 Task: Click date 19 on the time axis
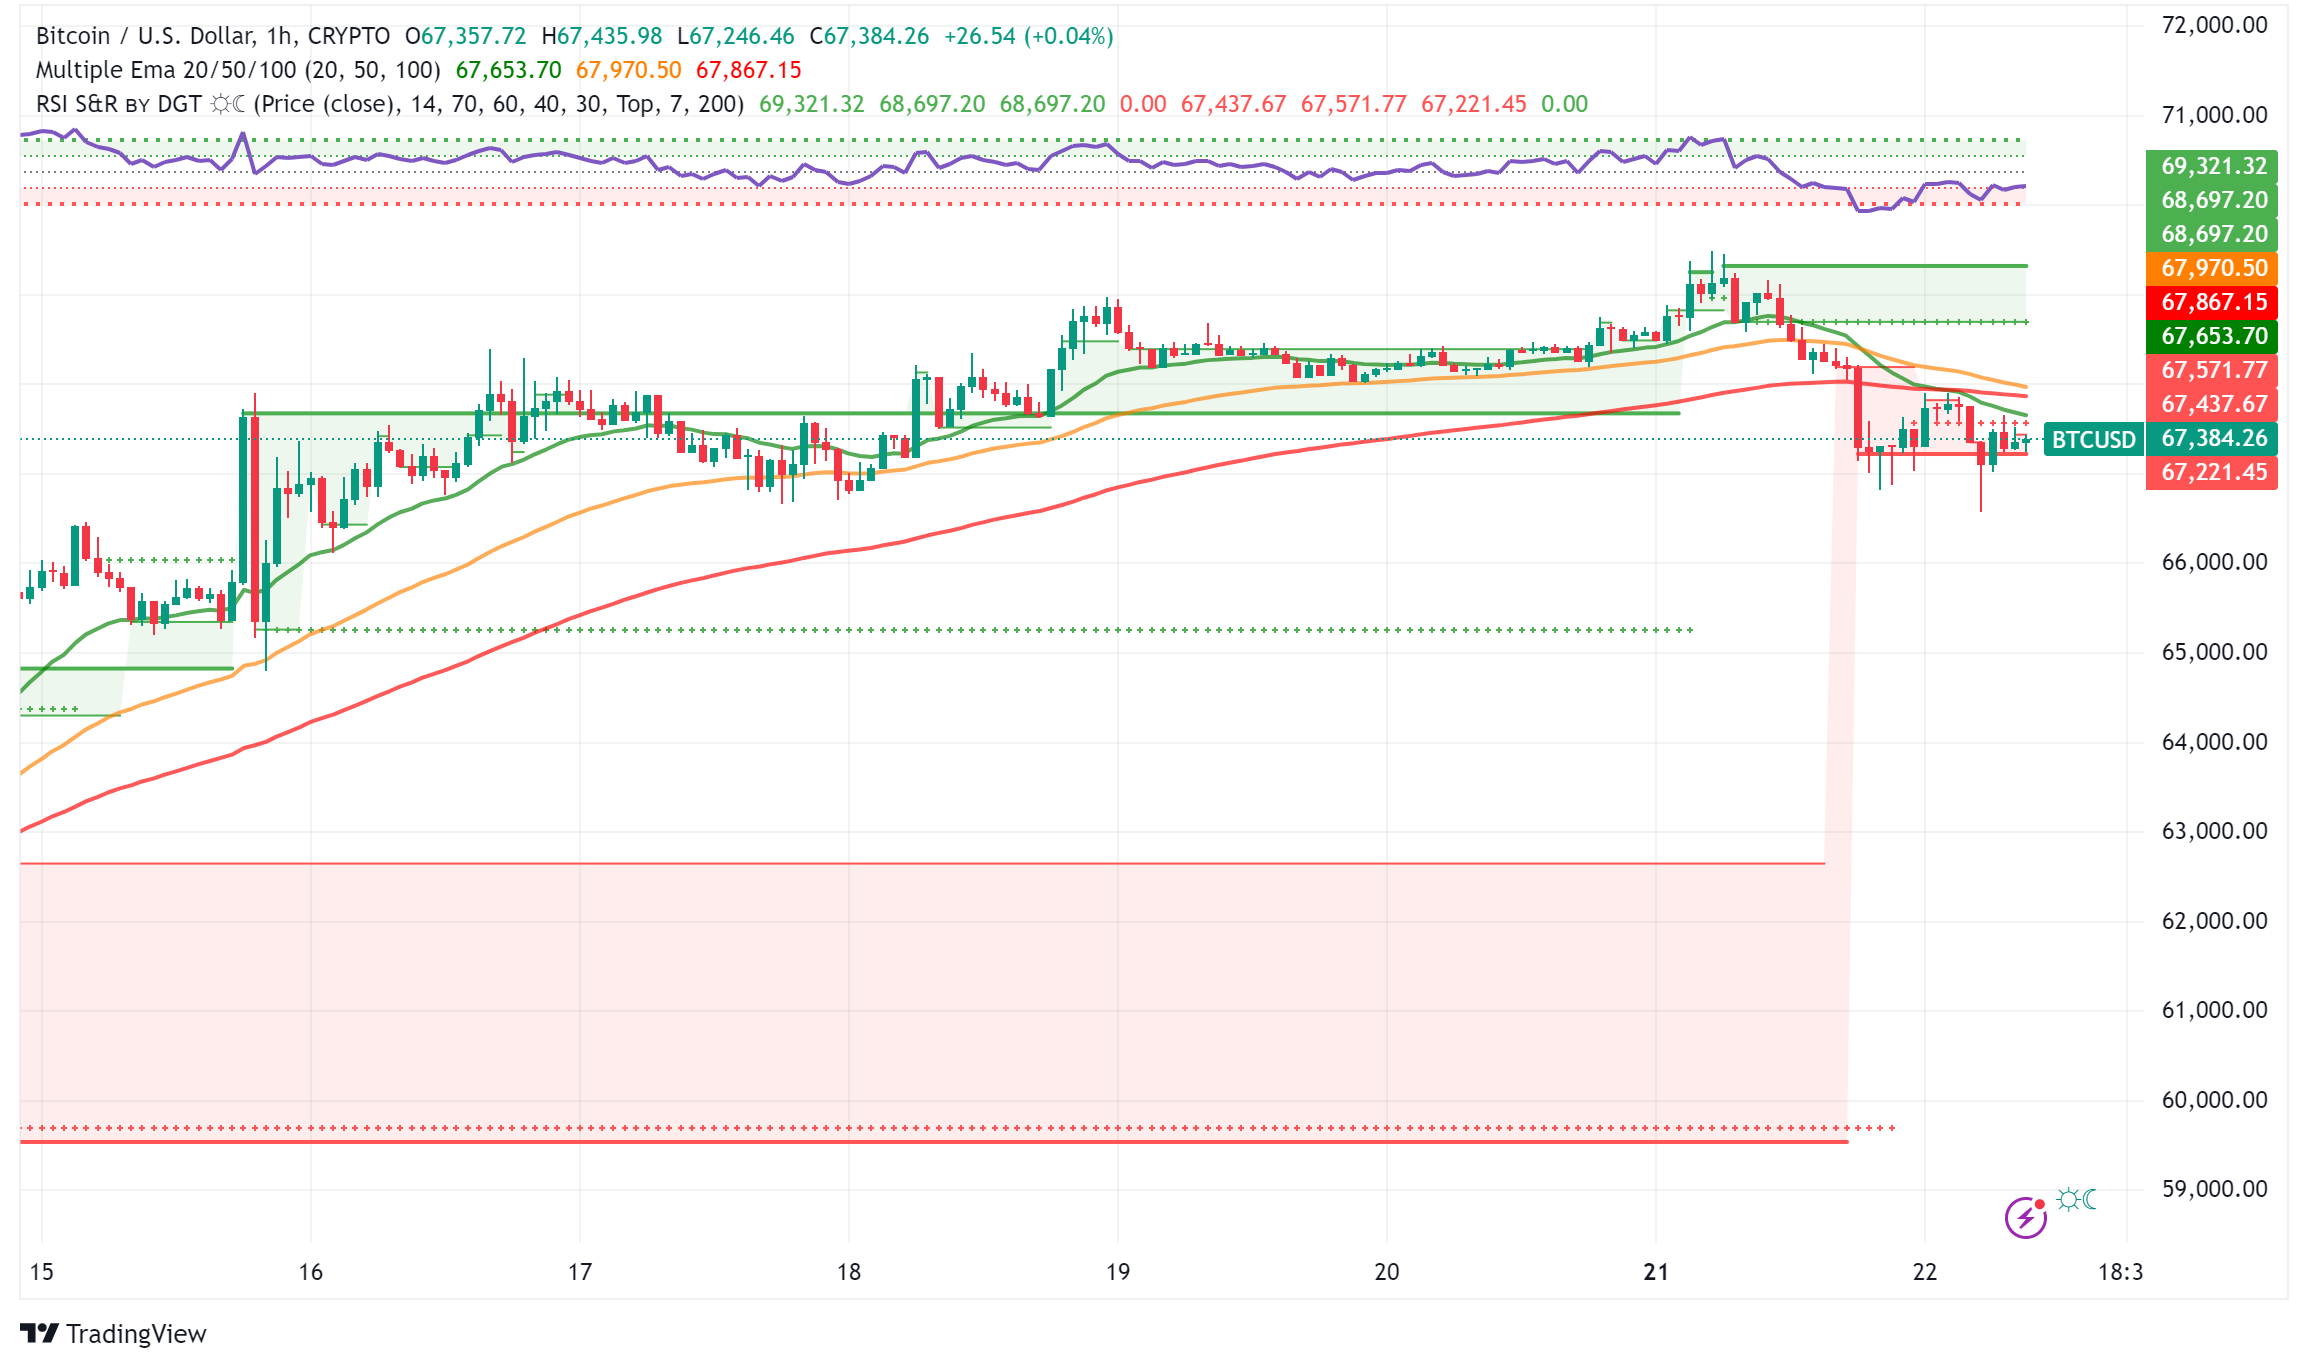(1118, 1272)
